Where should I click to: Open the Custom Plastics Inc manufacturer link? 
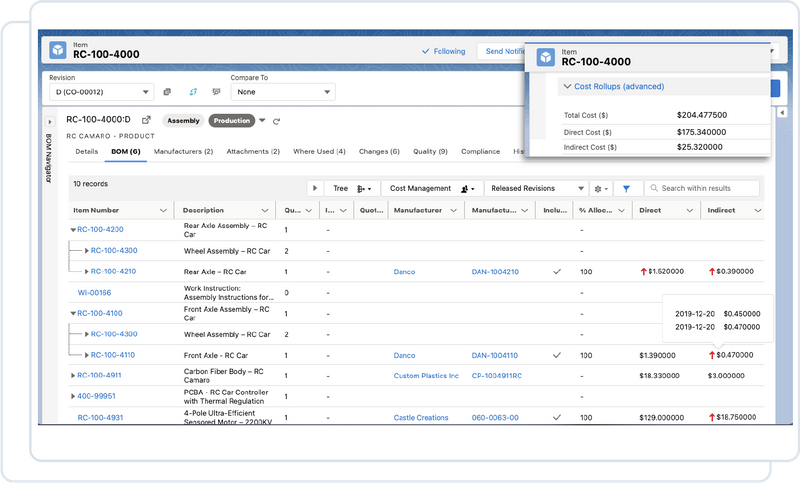[x=426, y=376]
